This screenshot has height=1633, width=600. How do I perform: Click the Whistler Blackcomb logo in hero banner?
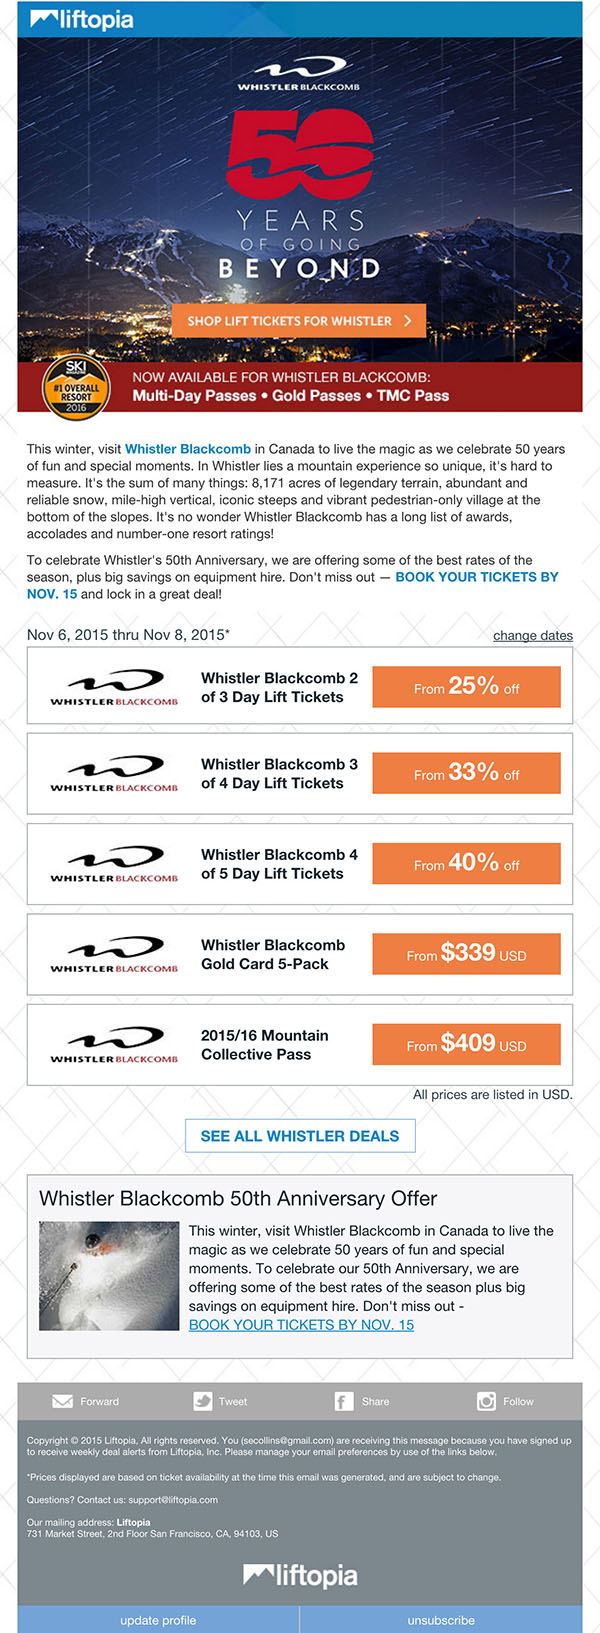click(299, 74)
